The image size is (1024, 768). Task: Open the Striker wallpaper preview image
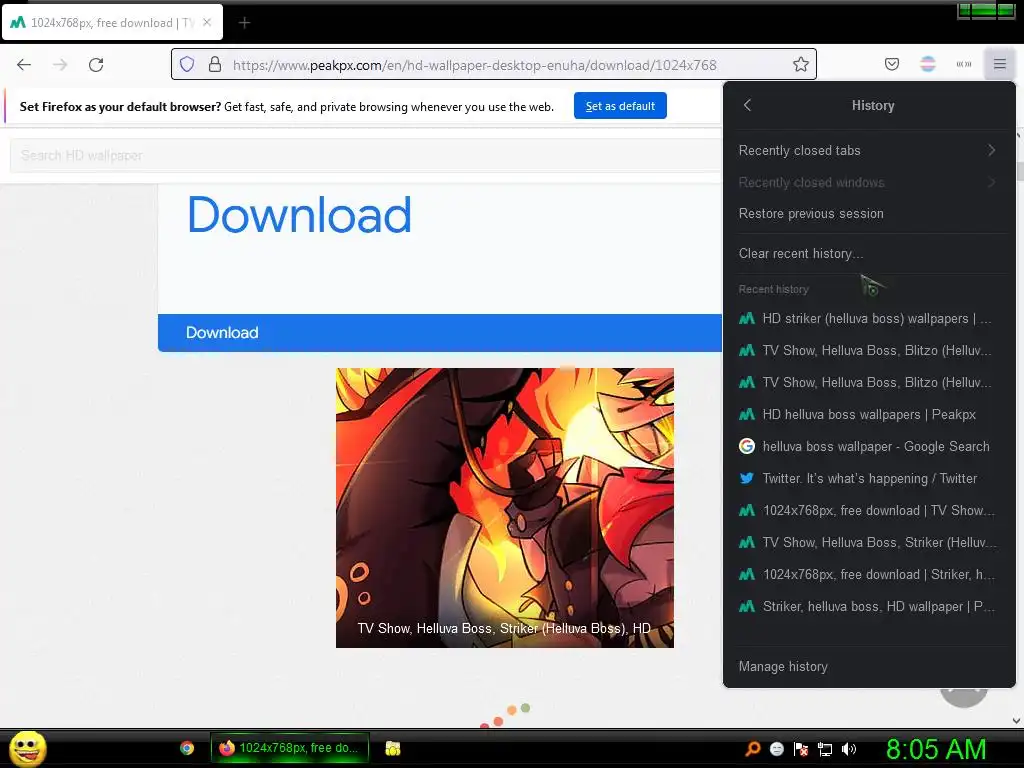click(504, 507)
